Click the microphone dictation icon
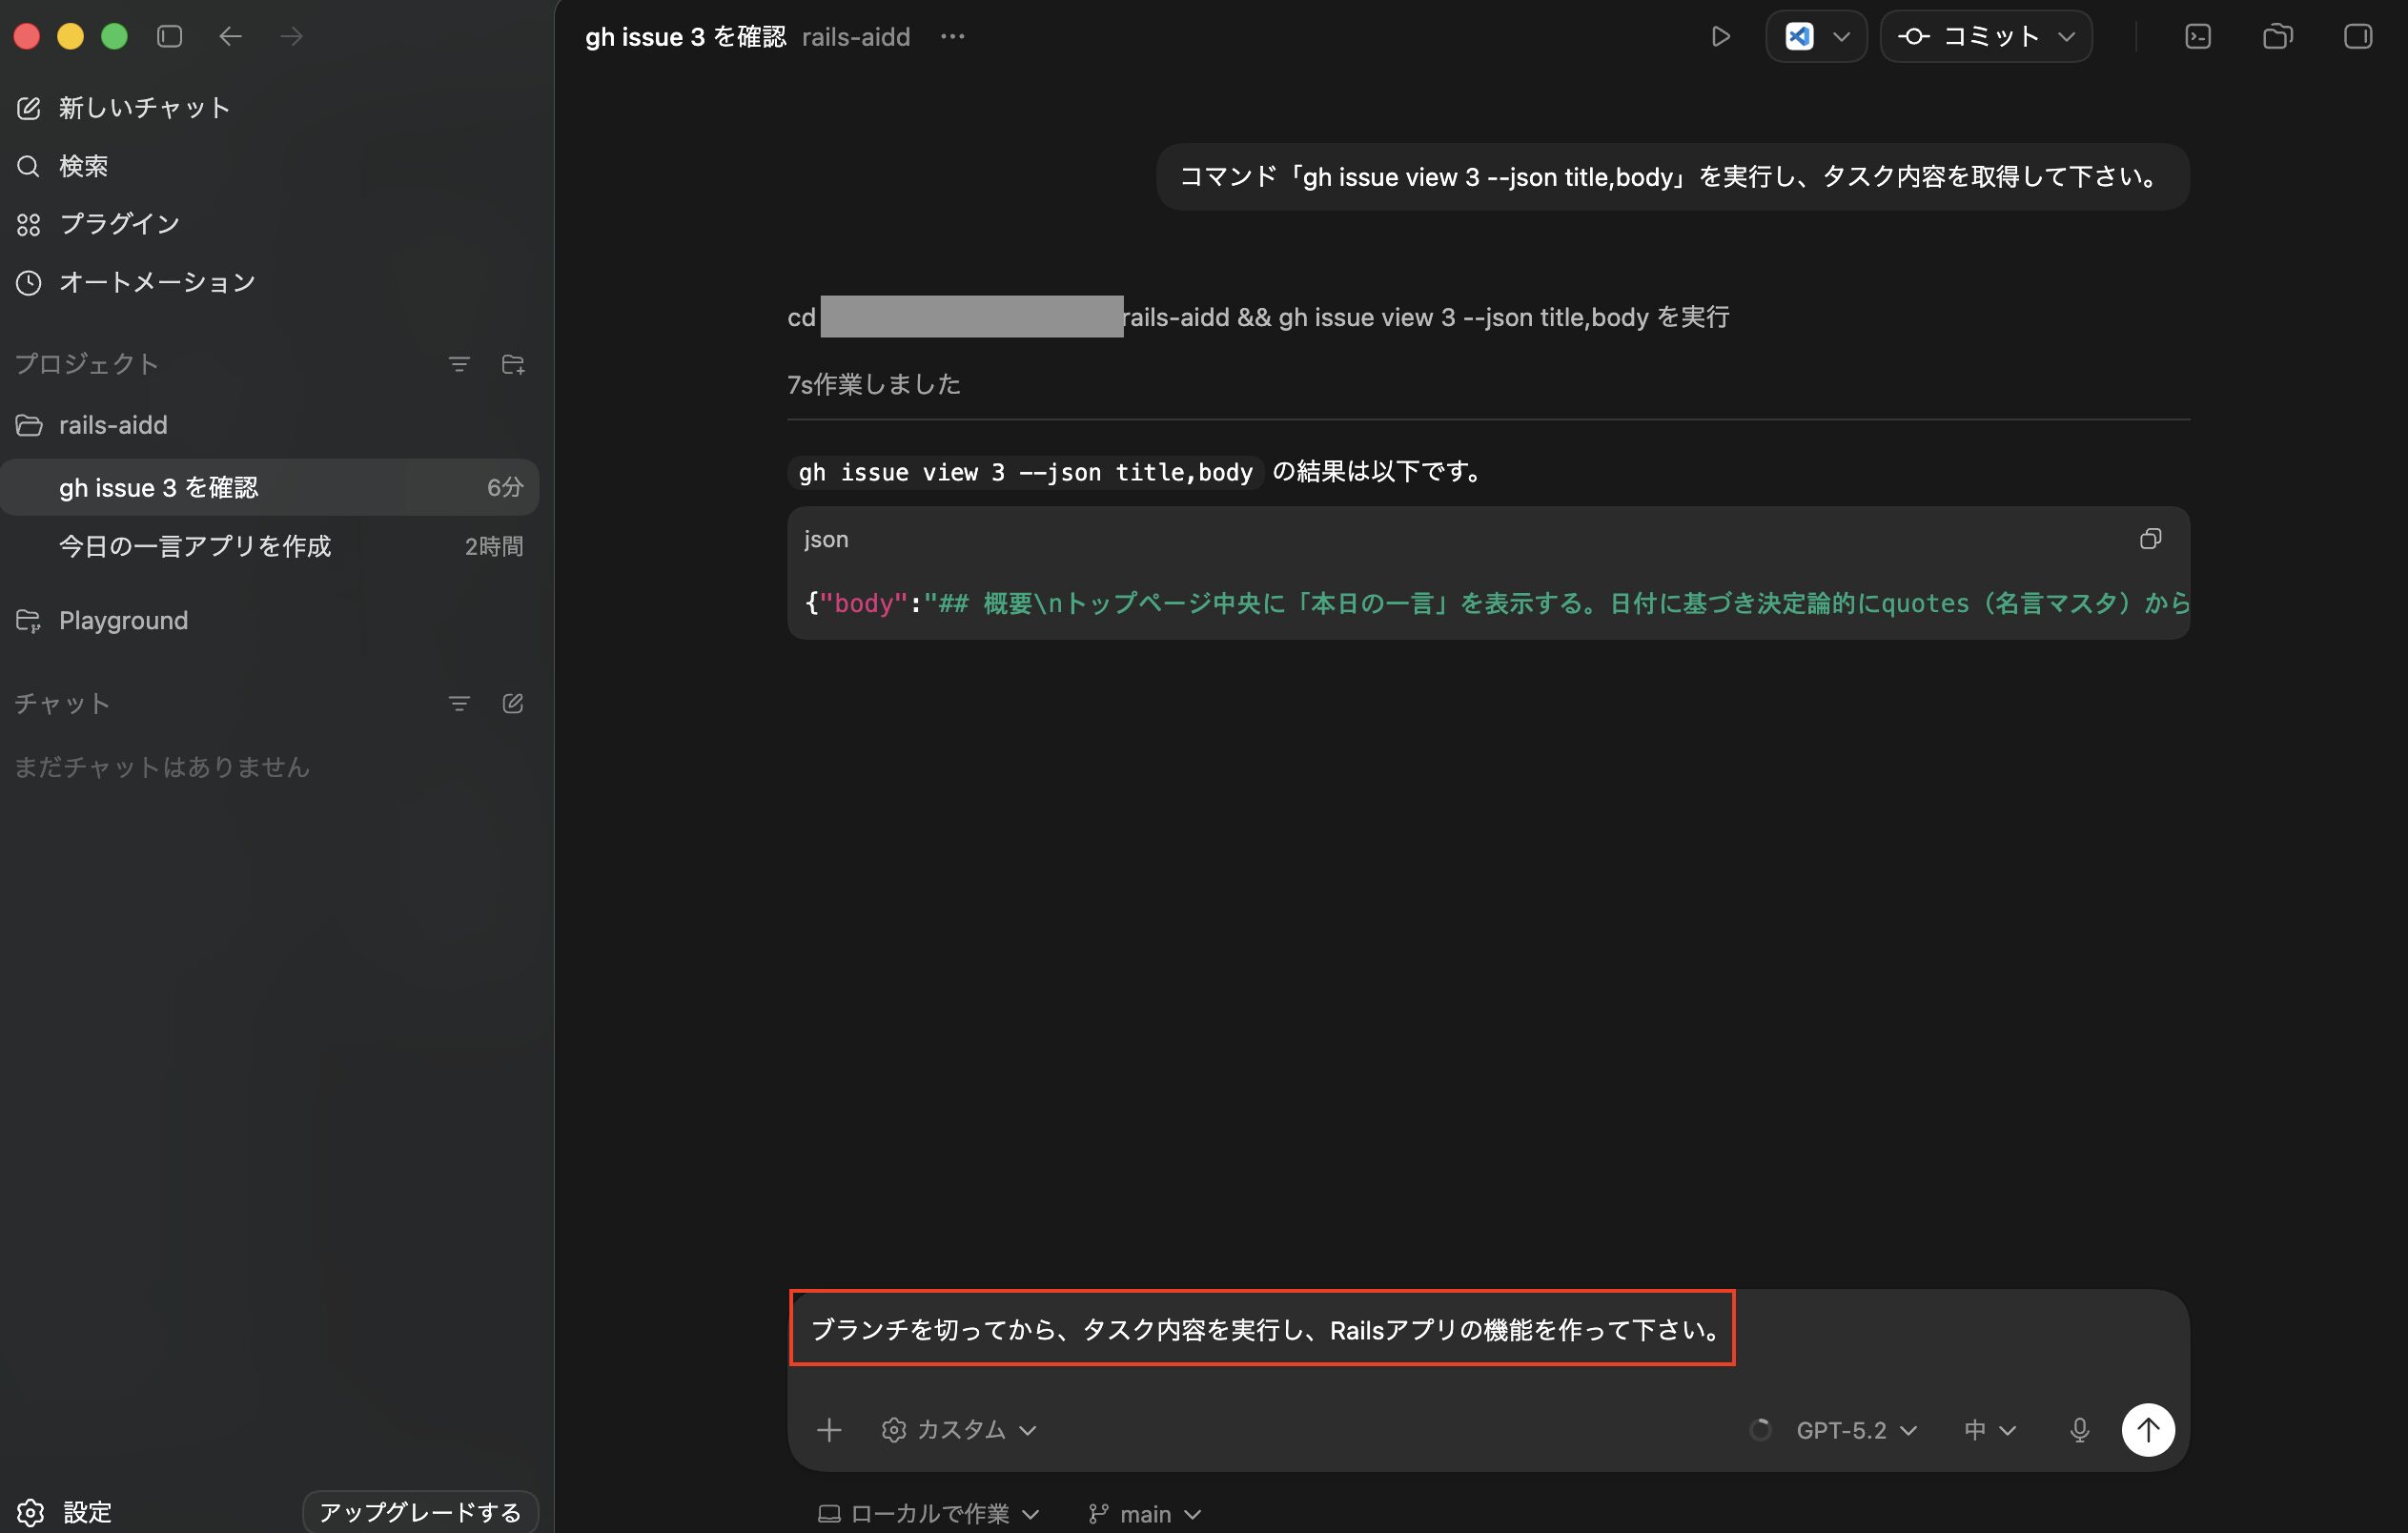This screenshot has width=2408, height=1533. coord(2079,1429)
